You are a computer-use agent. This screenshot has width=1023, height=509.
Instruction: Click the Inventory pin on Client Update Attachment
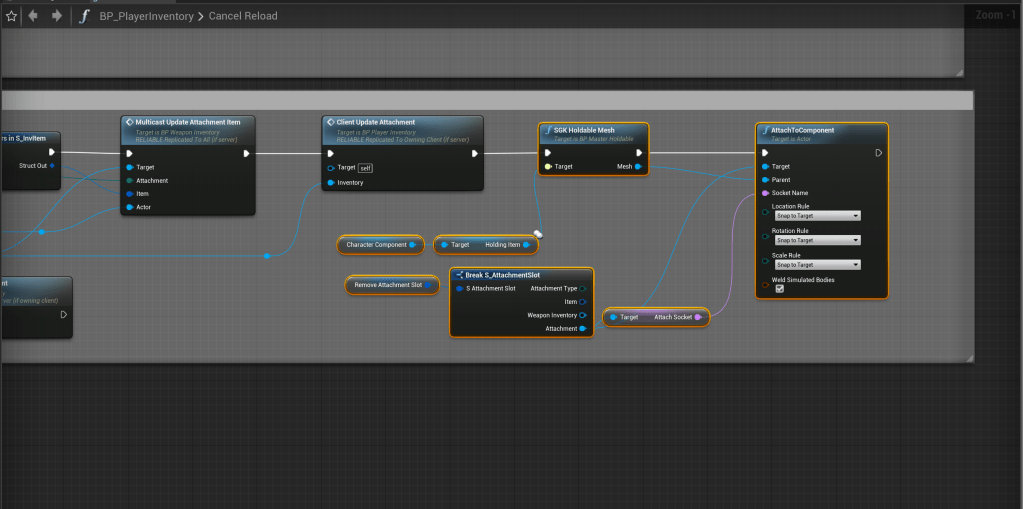tap(331, 182)
